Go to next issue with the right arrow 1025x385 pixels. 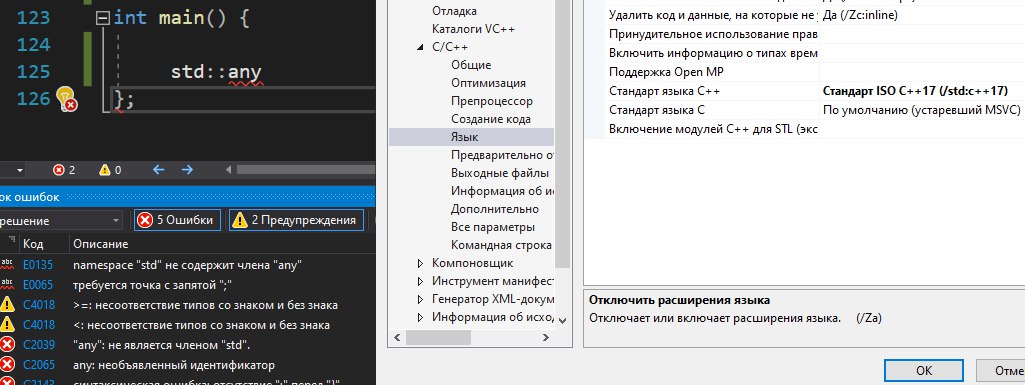(188, 170)
